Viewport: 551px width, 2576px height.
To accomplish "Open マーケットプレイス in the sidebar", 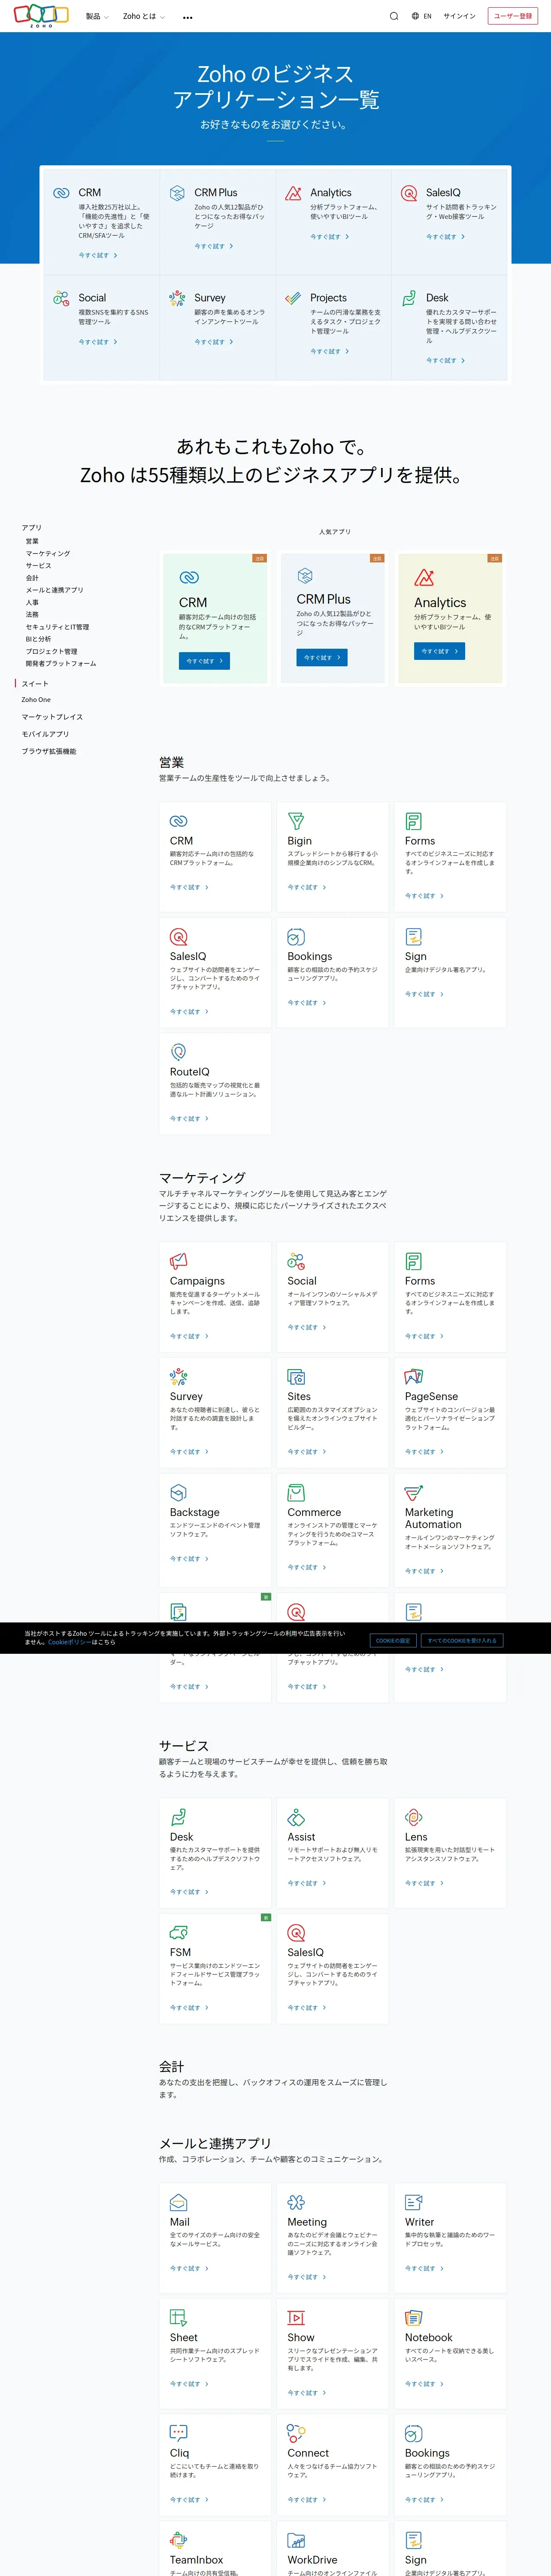I will click(52, 717).
